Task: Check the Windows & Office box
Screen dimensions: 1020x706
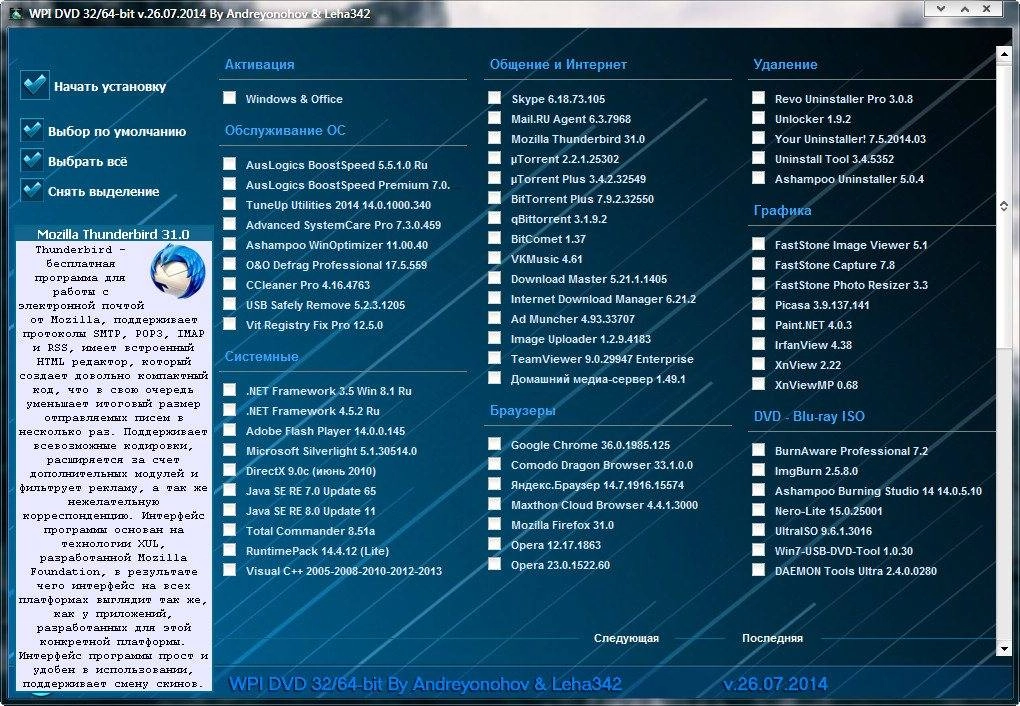Action: [x=230, y=98]
